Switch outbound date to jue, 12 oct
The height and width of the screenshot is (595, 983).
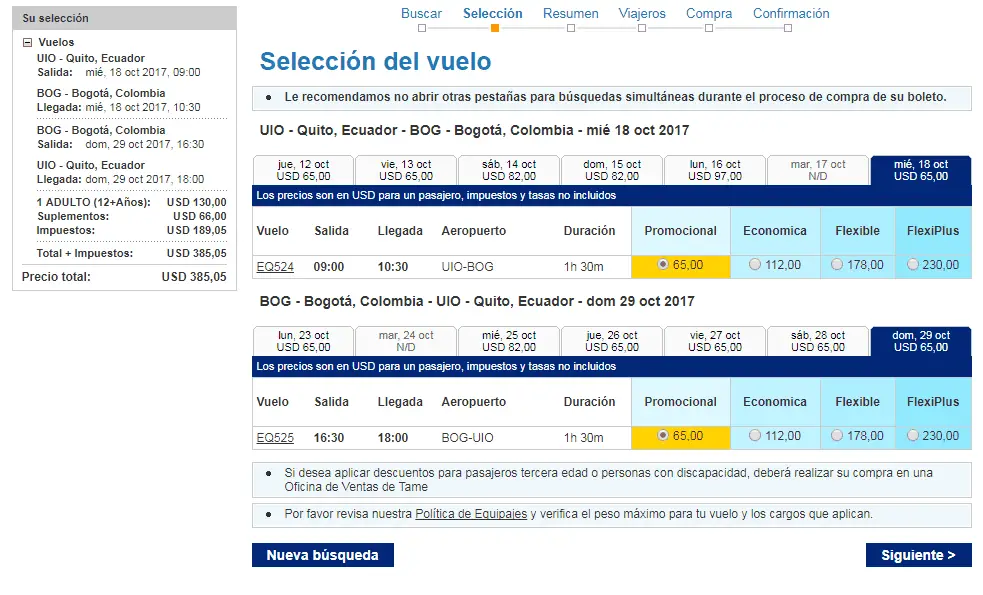(x=303, y=170)
